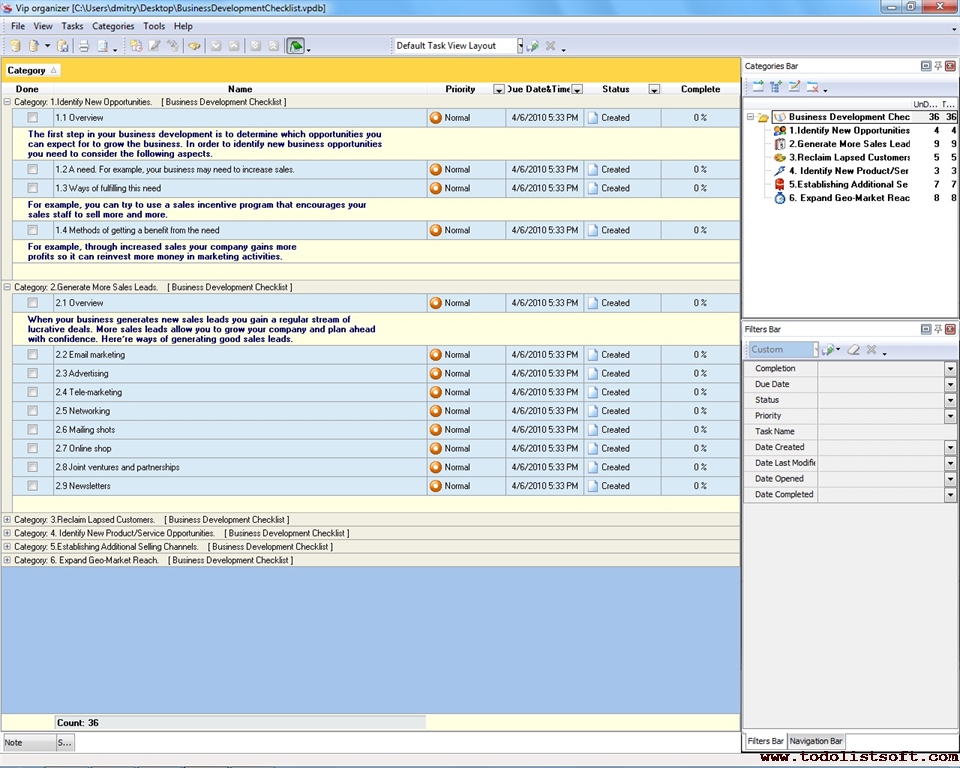Pin the Categories Bar using the pushpin icon
The width and height of the screenshot is (960, 768).
coord(938,66)
